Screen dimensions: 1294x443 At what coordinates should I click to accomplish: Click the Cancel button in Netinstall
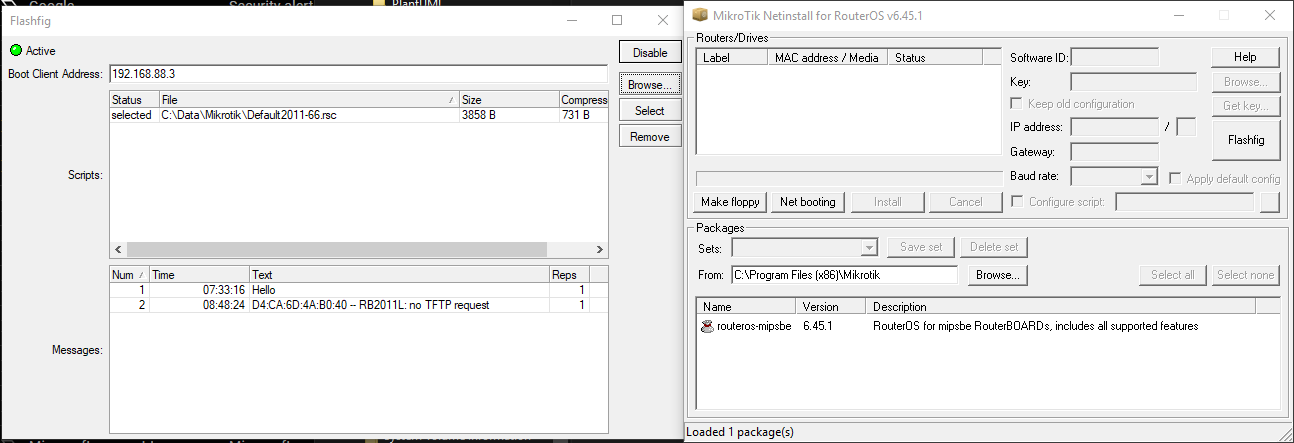[966, 202]
